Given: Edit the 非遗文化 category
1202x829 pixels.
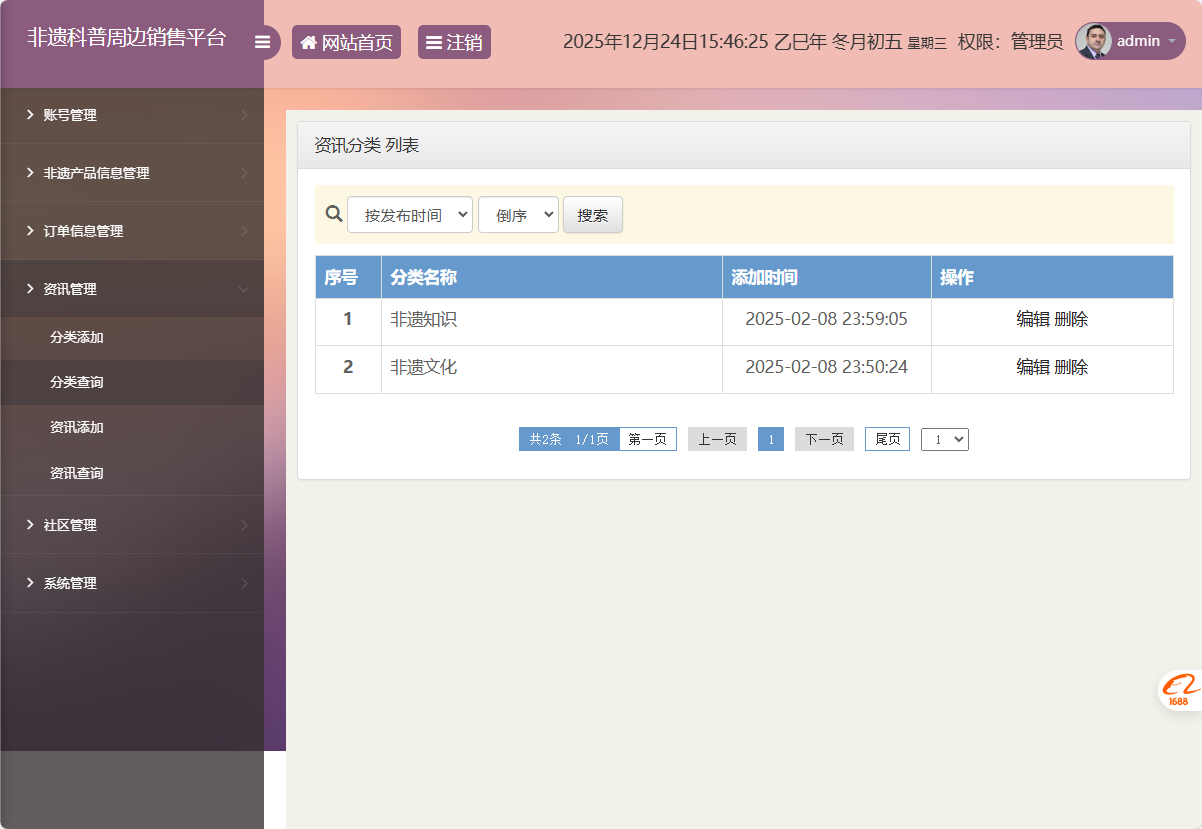Looking at the screenshot, I should coord(1033,367).
